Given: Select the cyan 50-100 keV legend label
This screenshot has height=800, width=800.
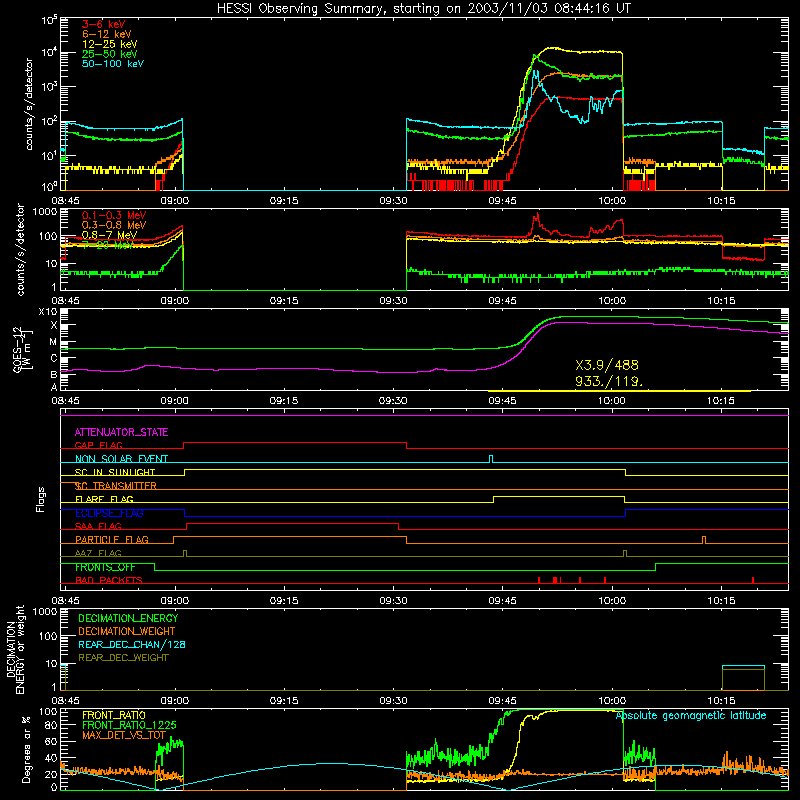Looking at the screenshot, I should (x=113, y=63).
